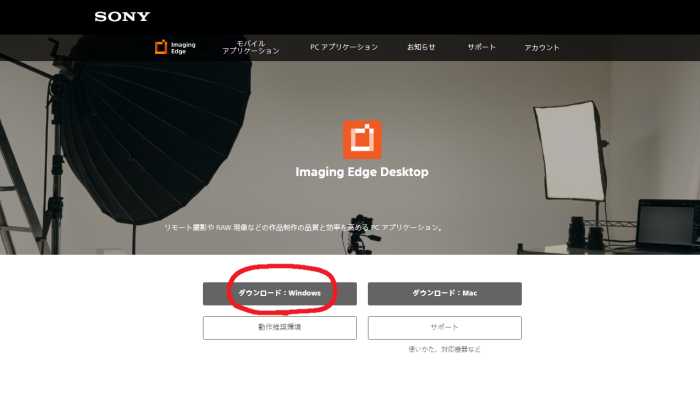Go to the お知らせ page
Screen dimensions: 700x394
pyautogui.click(x=421, y=47)
